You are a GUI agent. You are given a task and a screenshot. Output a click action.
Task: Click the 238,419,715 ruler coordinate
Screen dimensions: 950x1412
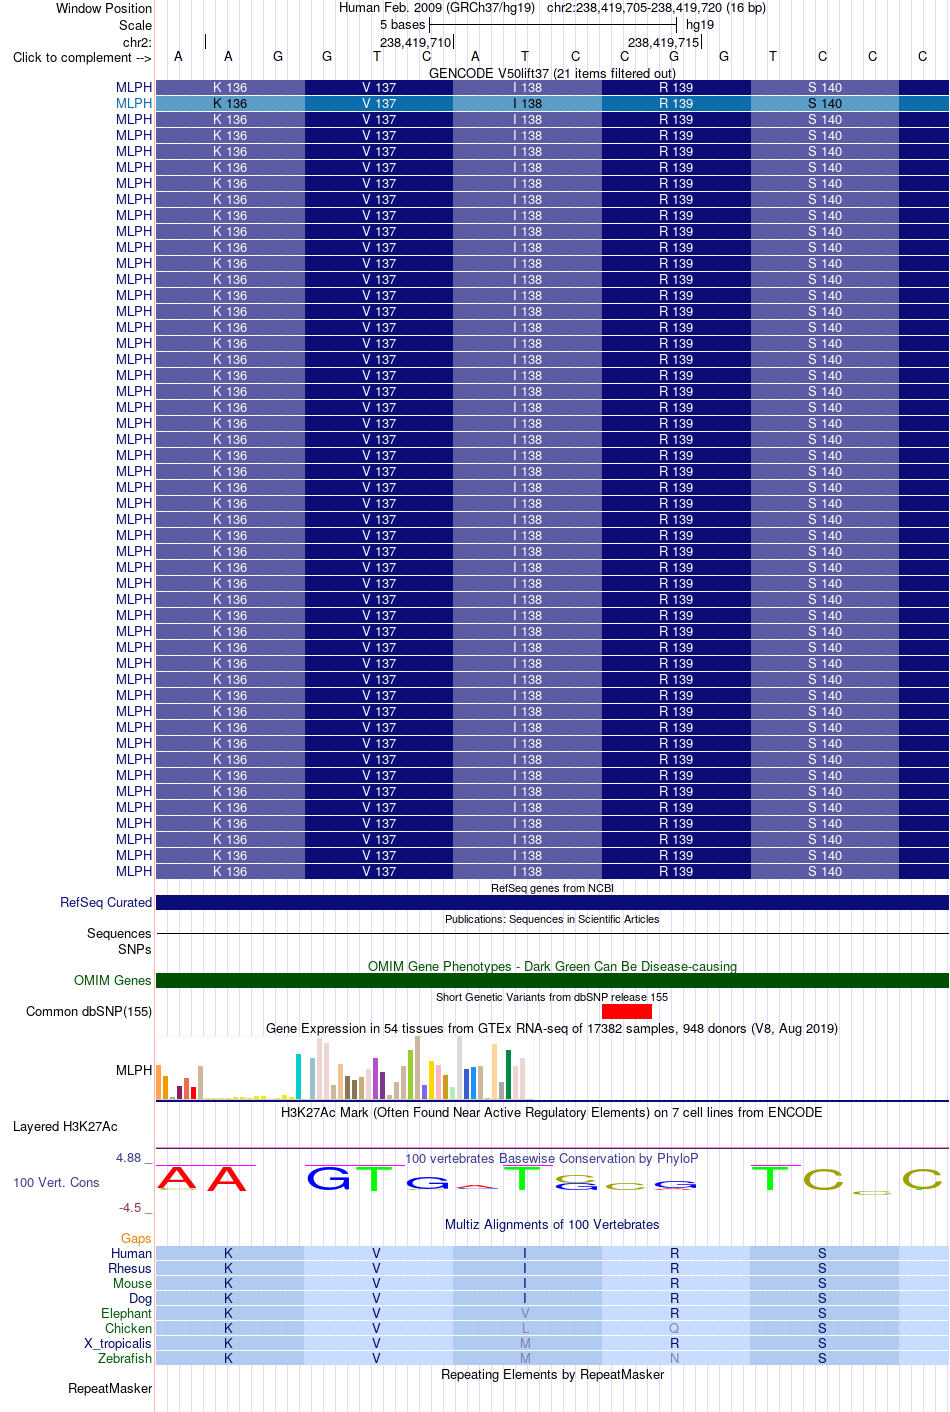click(663, 42)
